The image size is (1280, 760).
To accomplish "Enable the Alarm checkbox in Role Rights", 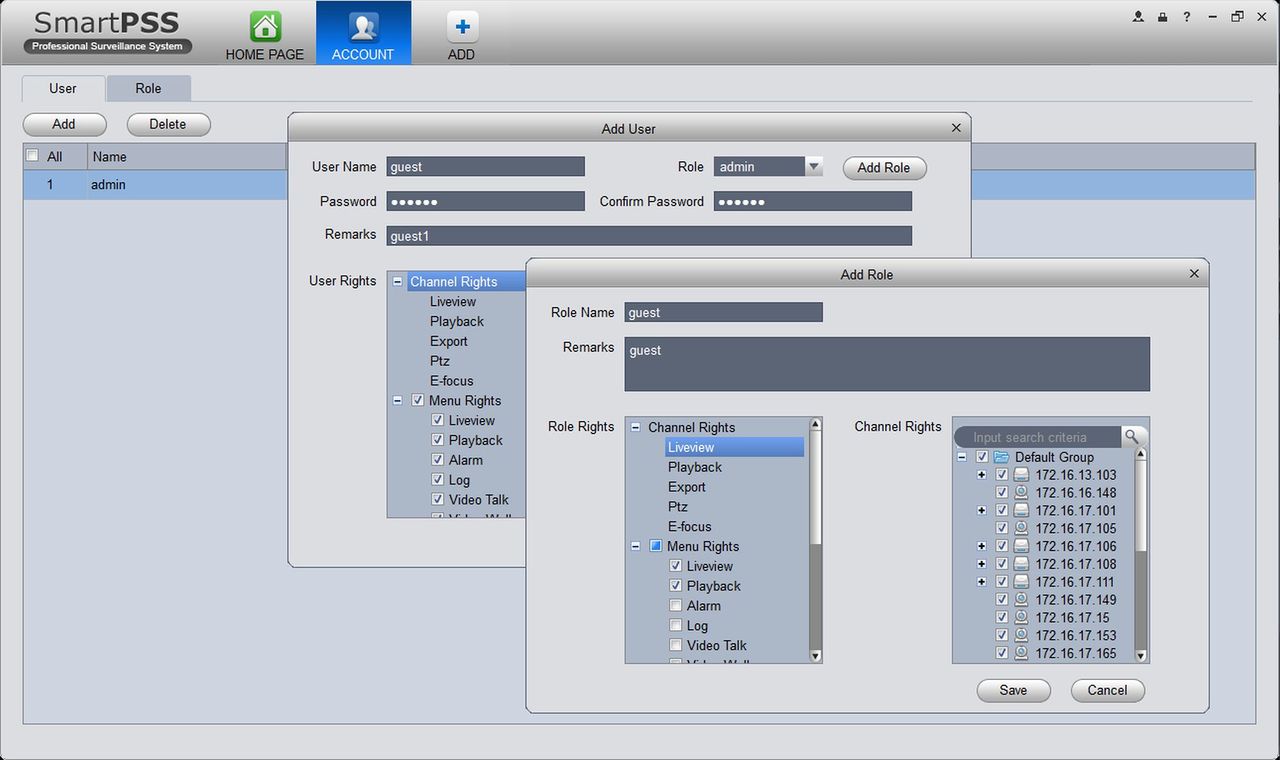I will [x=676, y=606].
